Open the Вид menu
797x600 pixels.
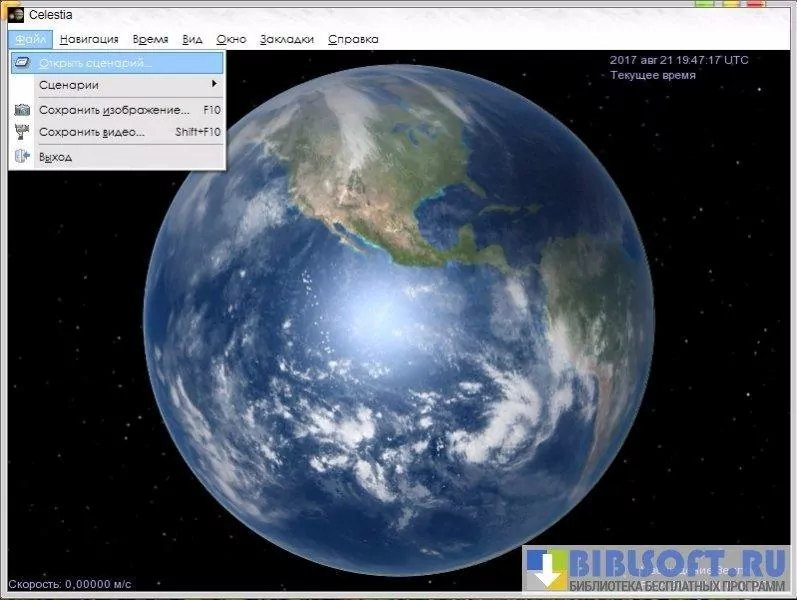click(193, 39)
